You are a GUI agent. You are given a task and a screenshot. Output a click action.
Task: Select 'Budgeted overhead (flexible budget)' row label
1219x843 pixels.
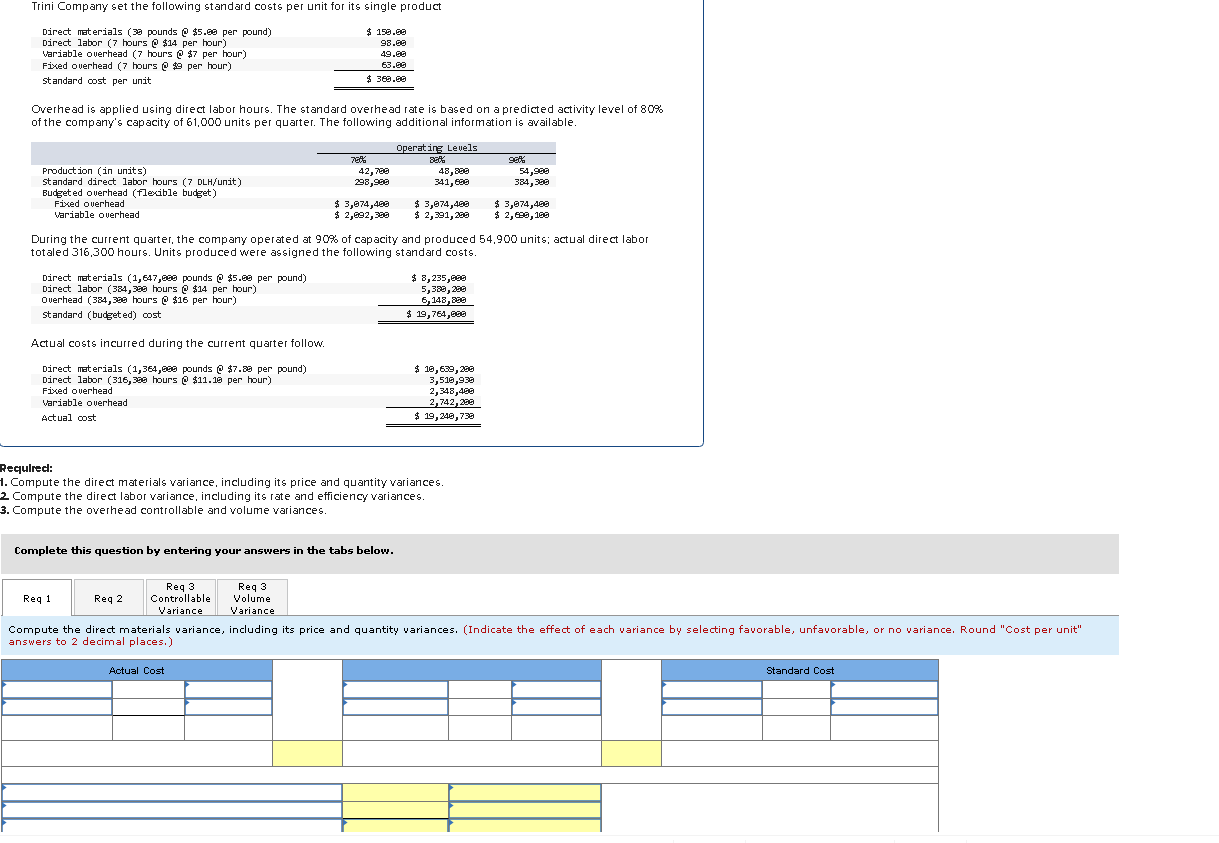tap(129, 192)
